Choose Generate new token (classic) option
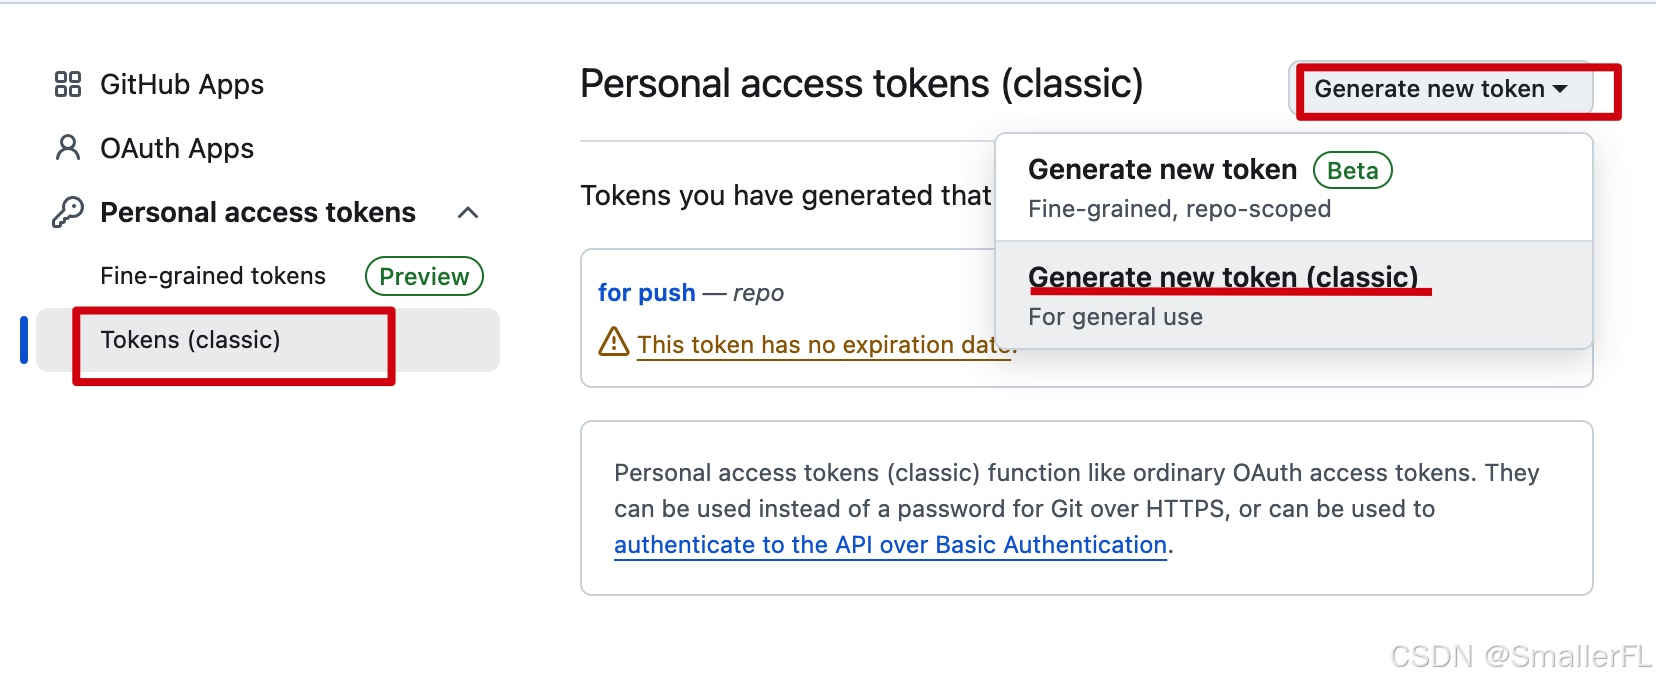 (1222, 277)
